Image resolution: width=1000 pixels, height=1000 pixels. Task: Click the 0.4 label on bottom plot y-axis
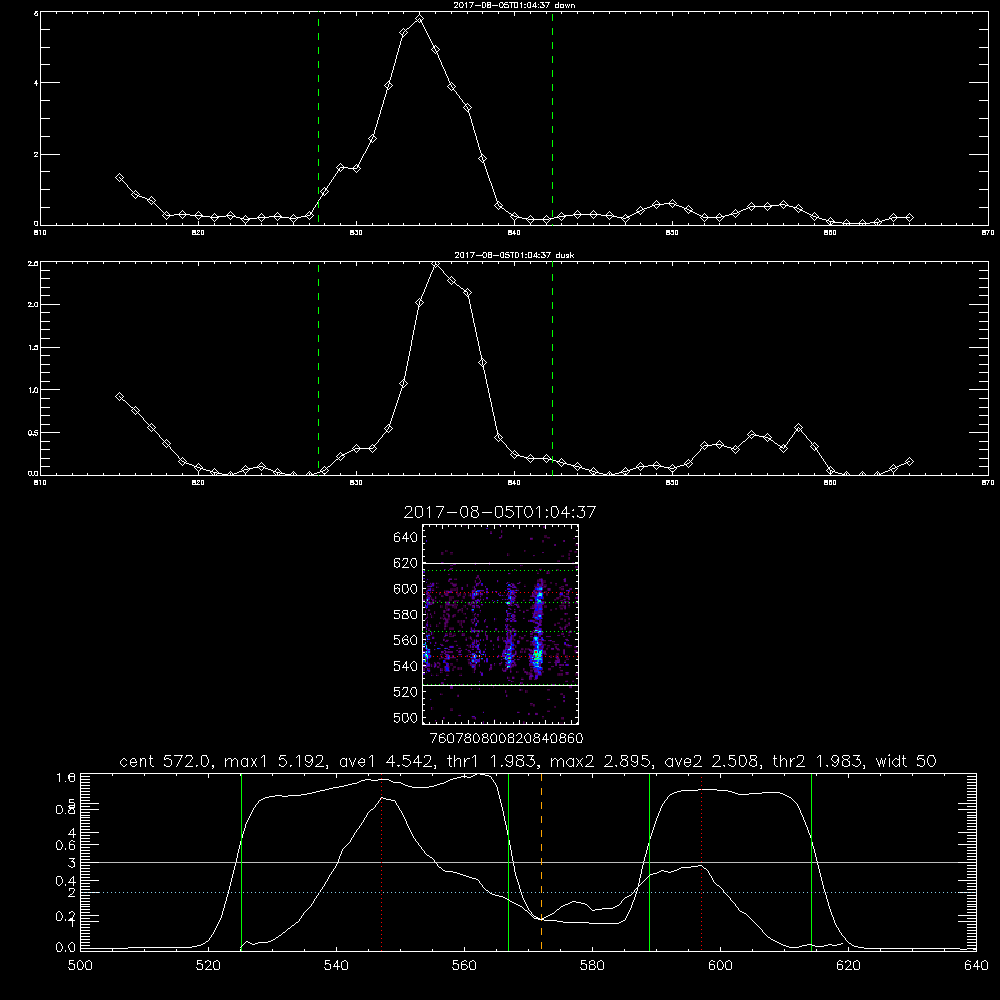pyautogui.click(x=66, y=881)
